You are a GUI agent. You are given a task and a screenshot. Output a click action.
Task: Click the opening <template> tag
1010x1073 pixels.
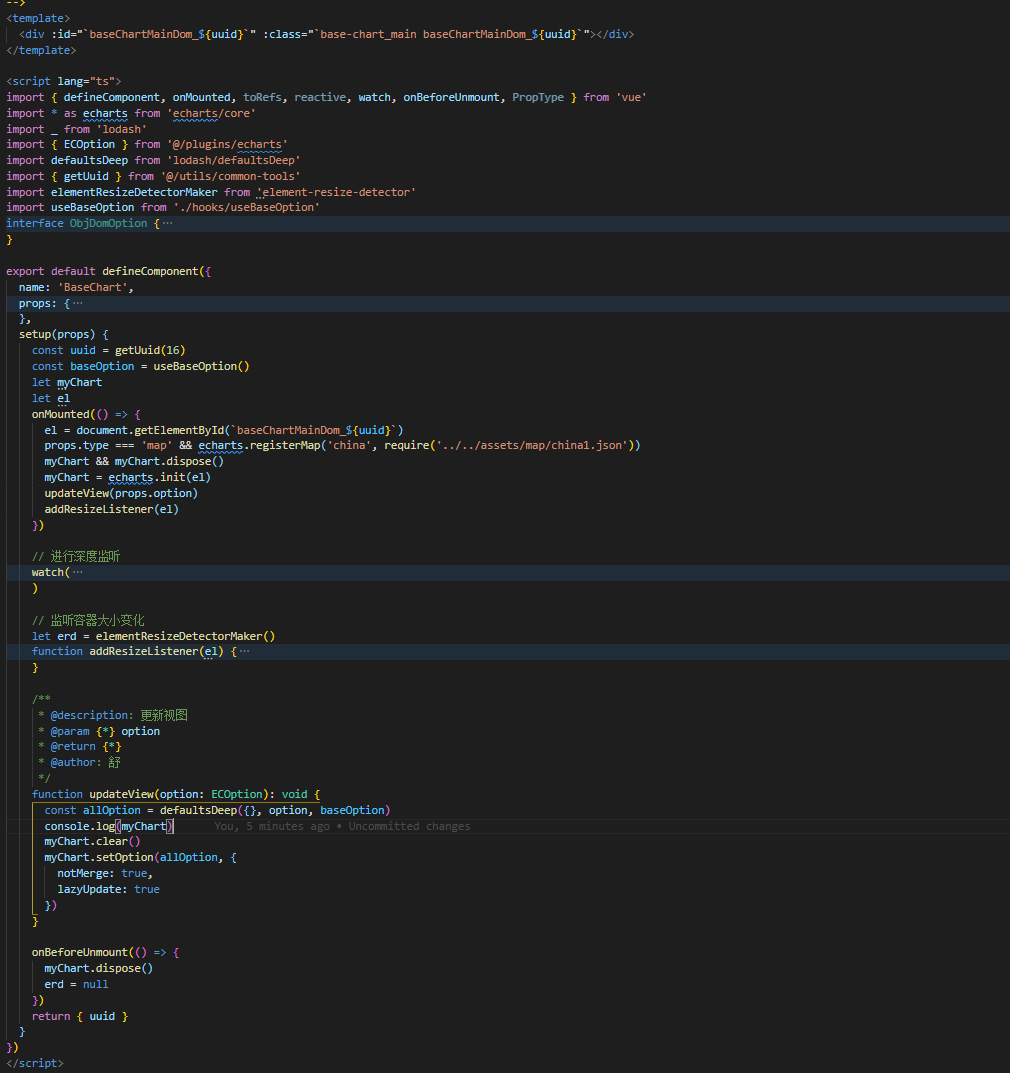click(x=38, y=18)
